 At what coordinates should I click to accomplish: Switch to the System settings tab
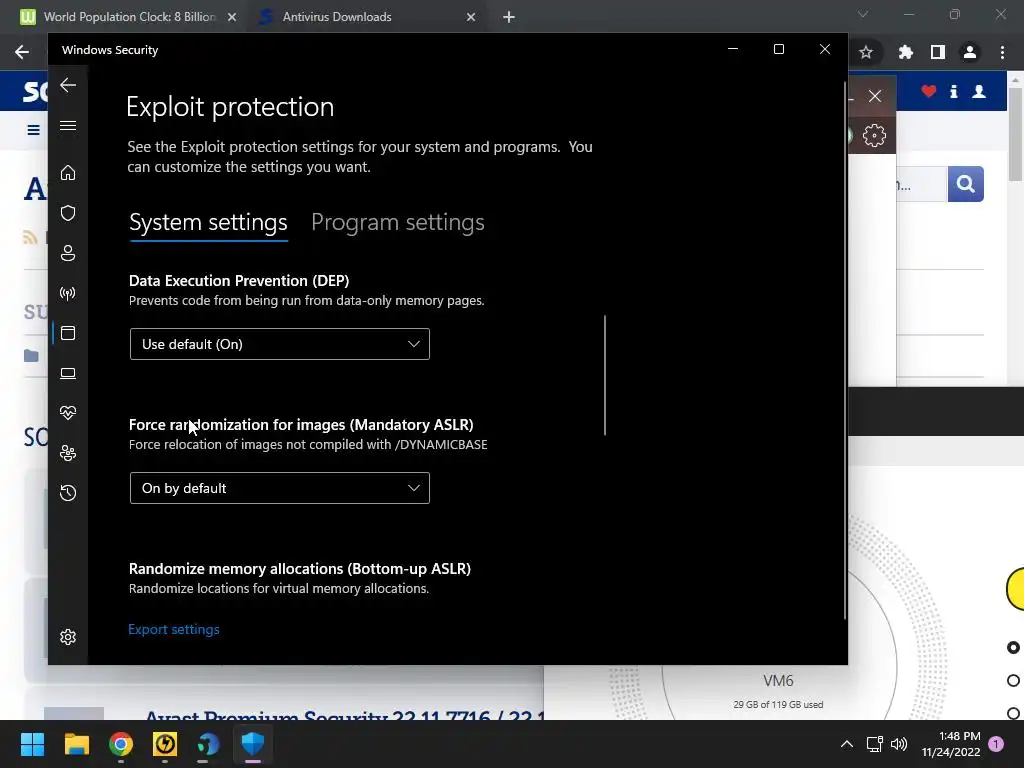(208, 223)
